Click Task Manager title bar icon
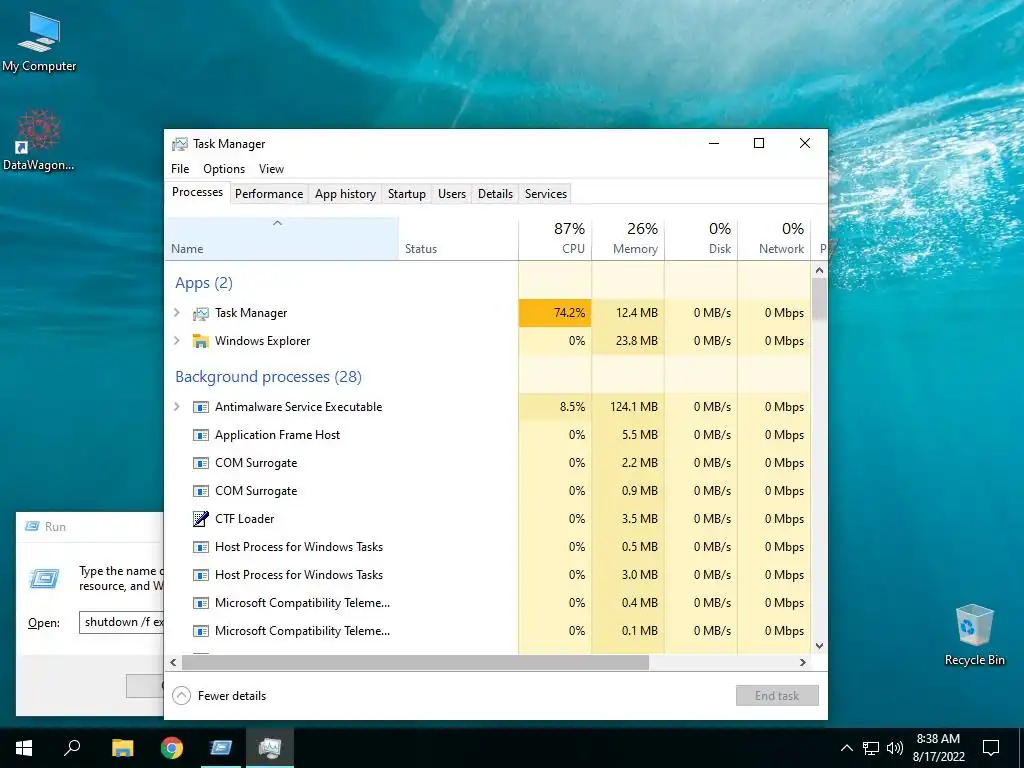1024x768 pixels. click(180, 144)
